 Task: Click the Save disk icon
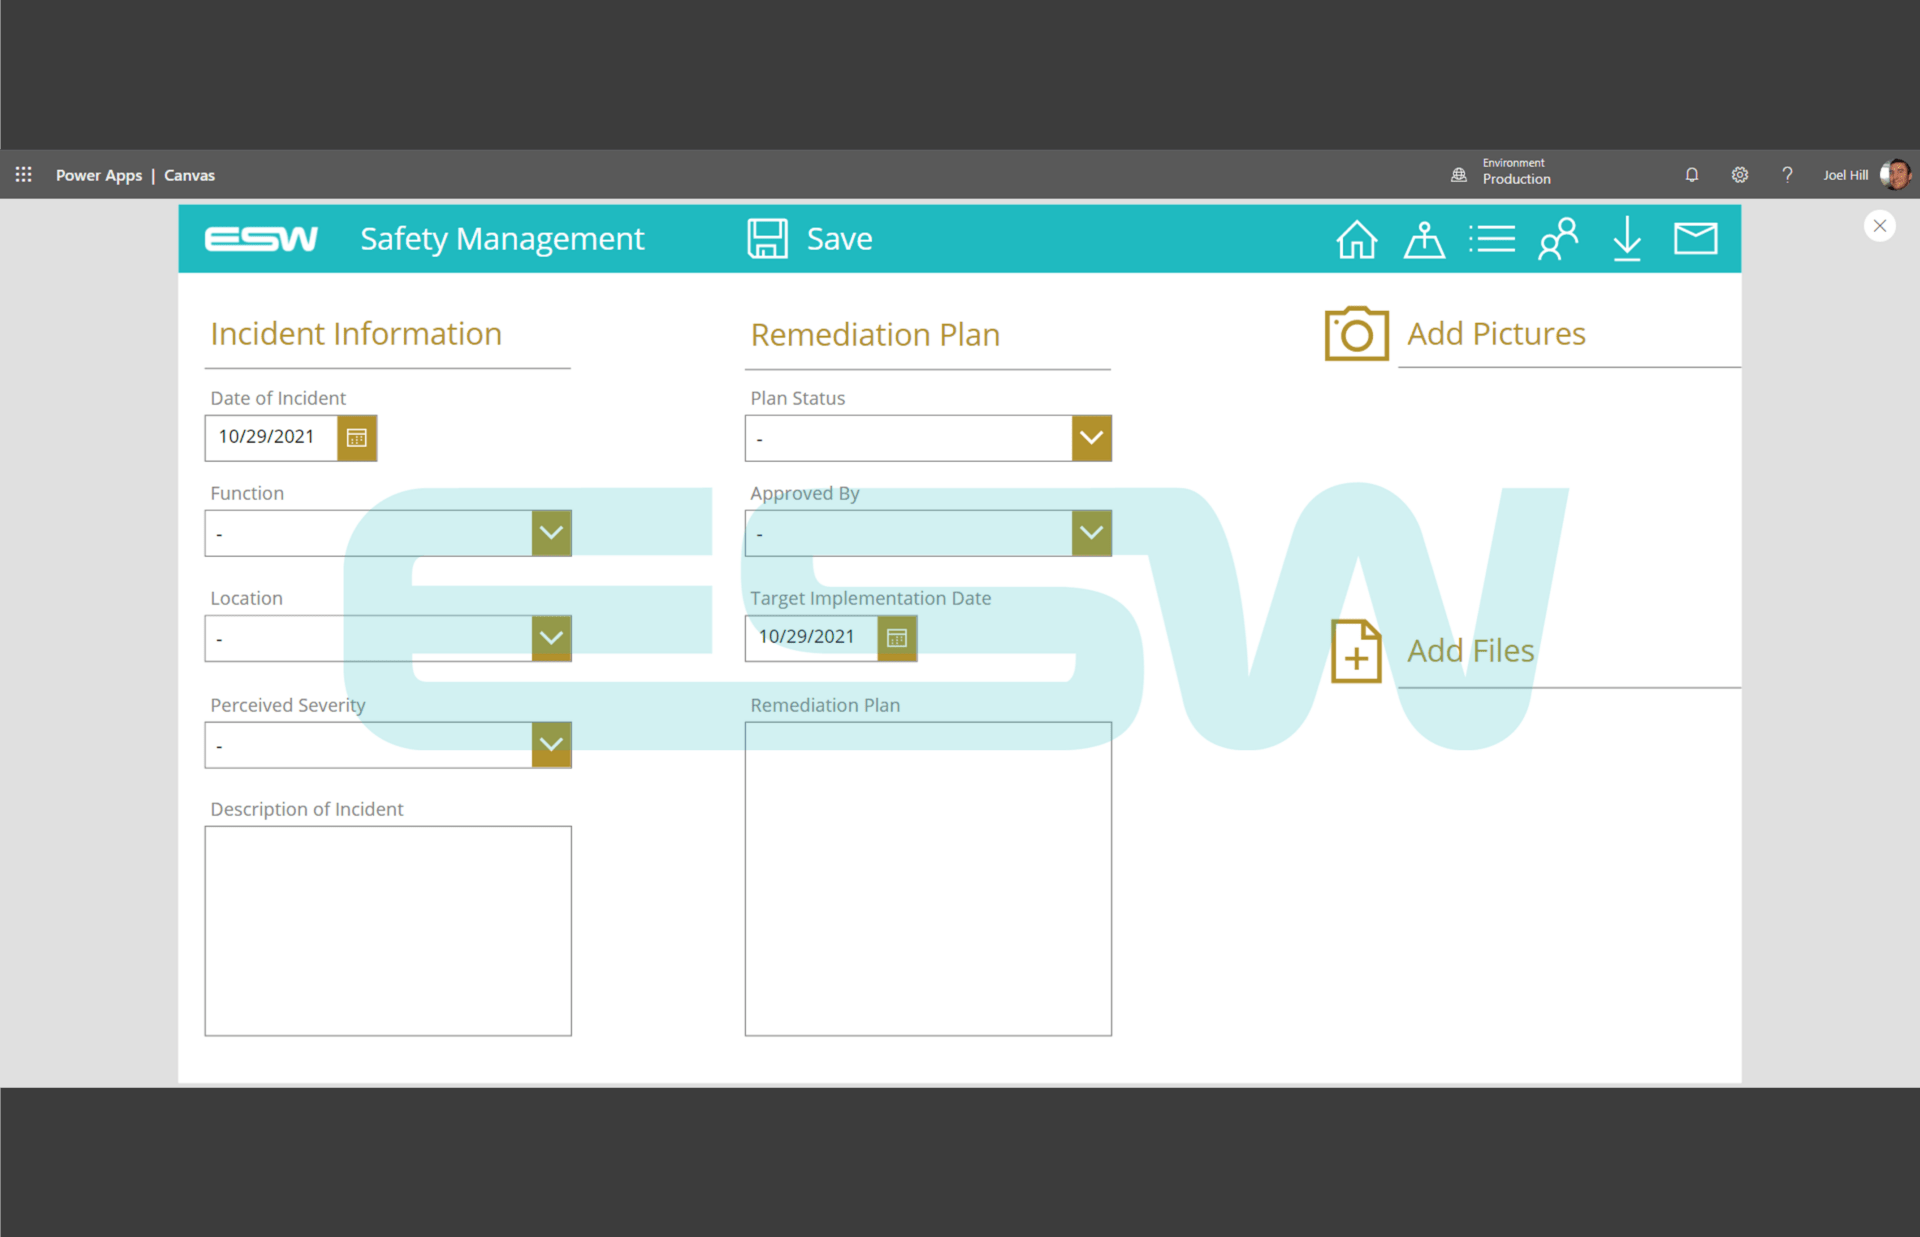pos(767,238)
